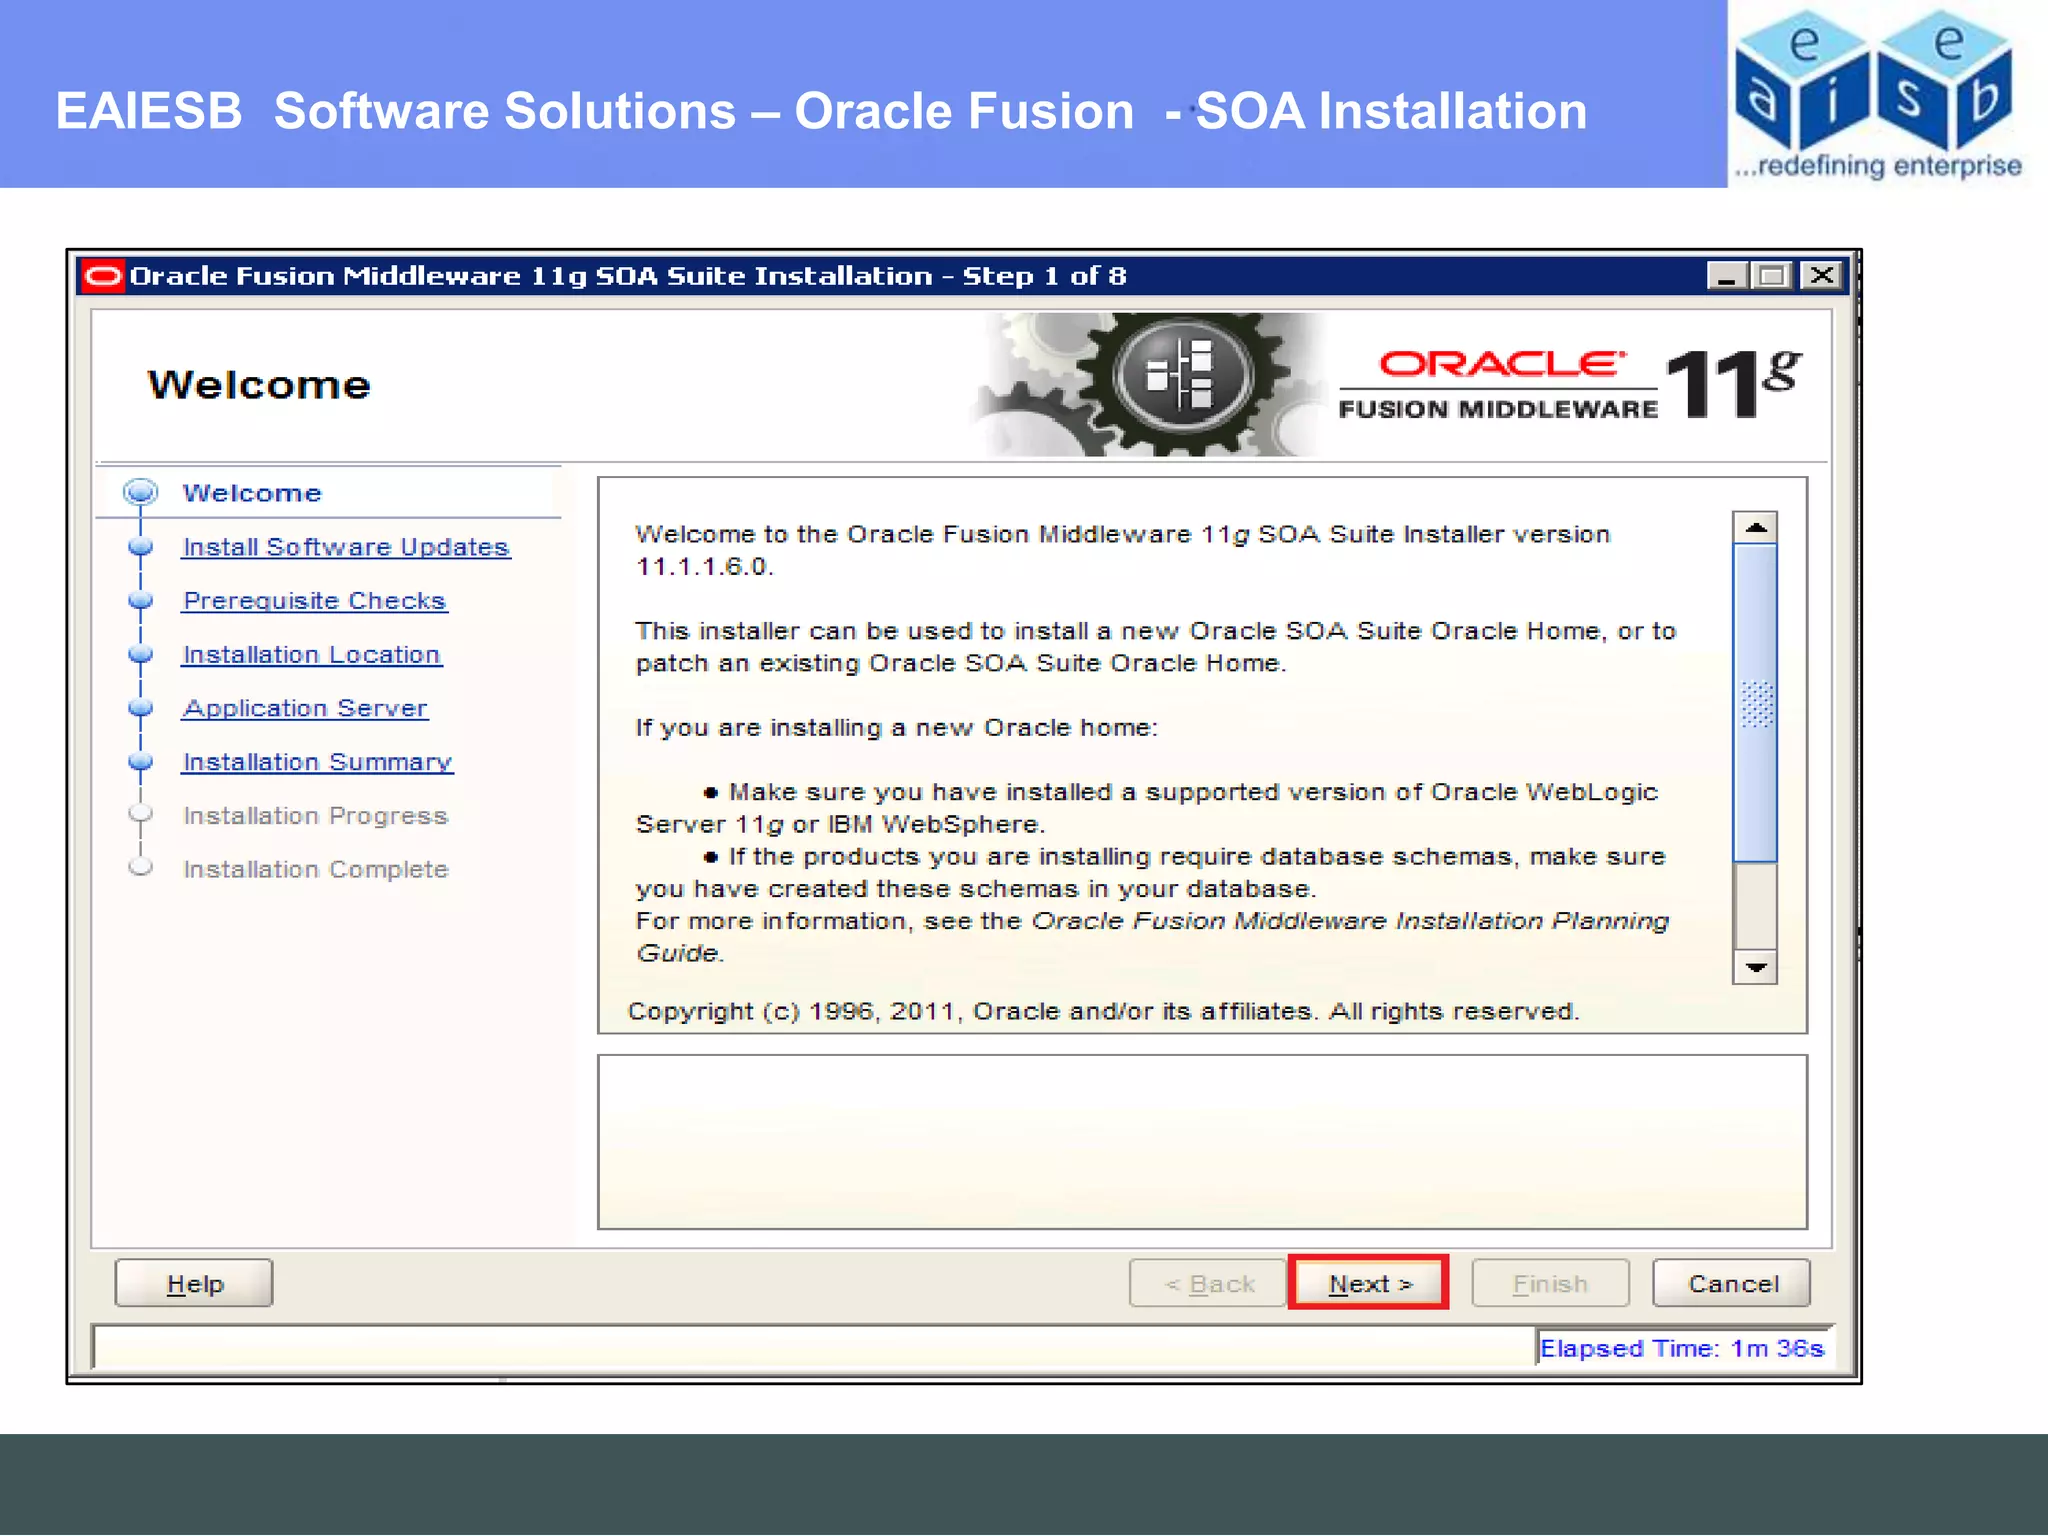Click the Help button
Image resolution: width=2048 pixels, height=1536 pixels.
[x=194, y=1283]
